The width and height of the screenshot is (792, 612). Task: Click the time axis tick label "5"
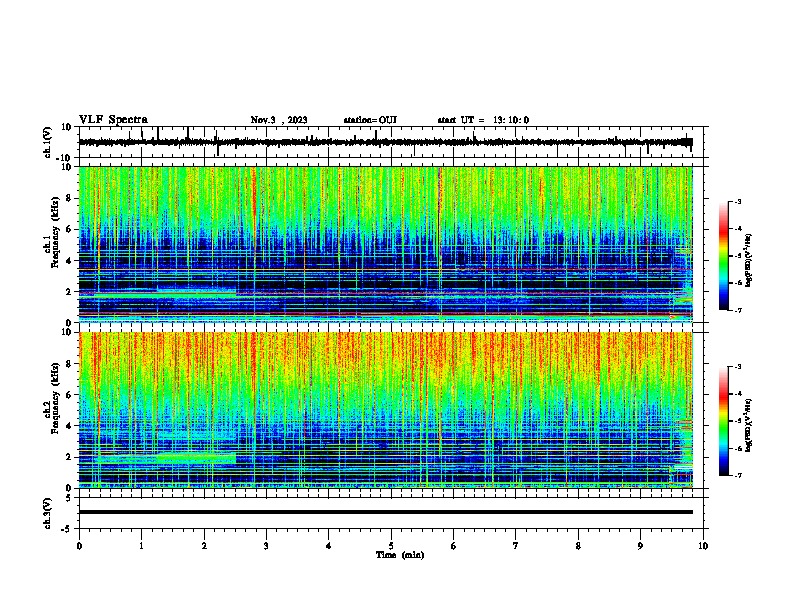click(391, 546)
